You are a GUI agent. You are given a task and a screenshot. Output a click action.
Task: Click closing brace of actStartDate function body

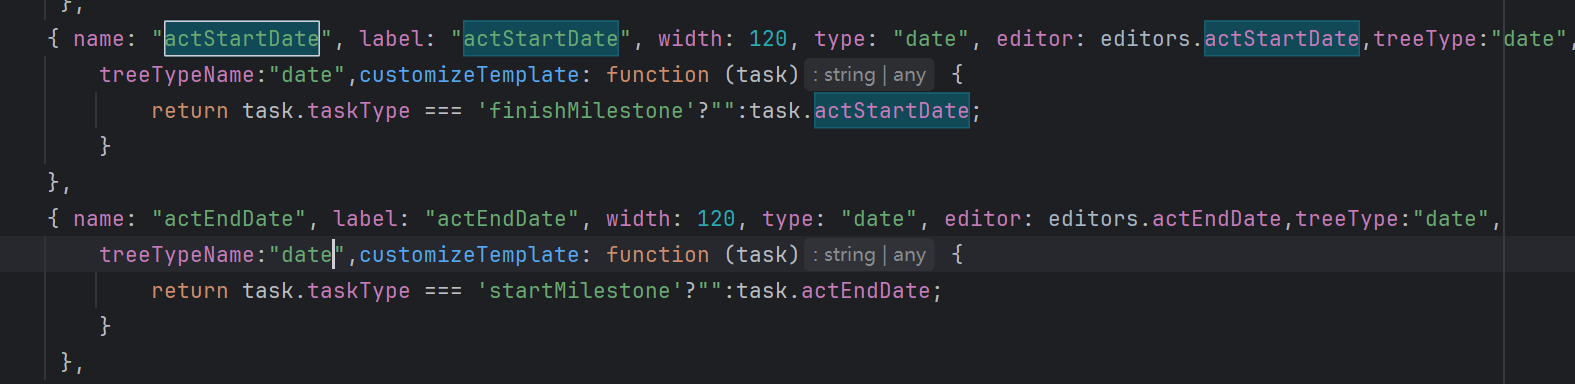click(x=105, y=146)
